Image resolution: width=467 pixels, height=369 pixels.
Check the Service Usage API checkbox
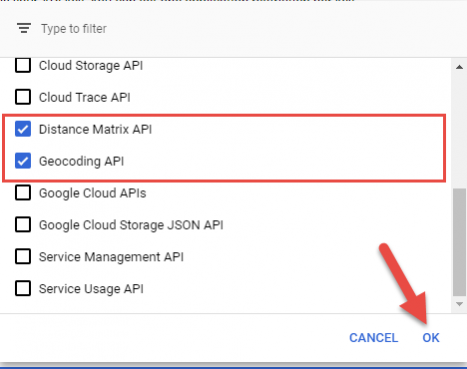pyautogui.click(x=23, y=288)
